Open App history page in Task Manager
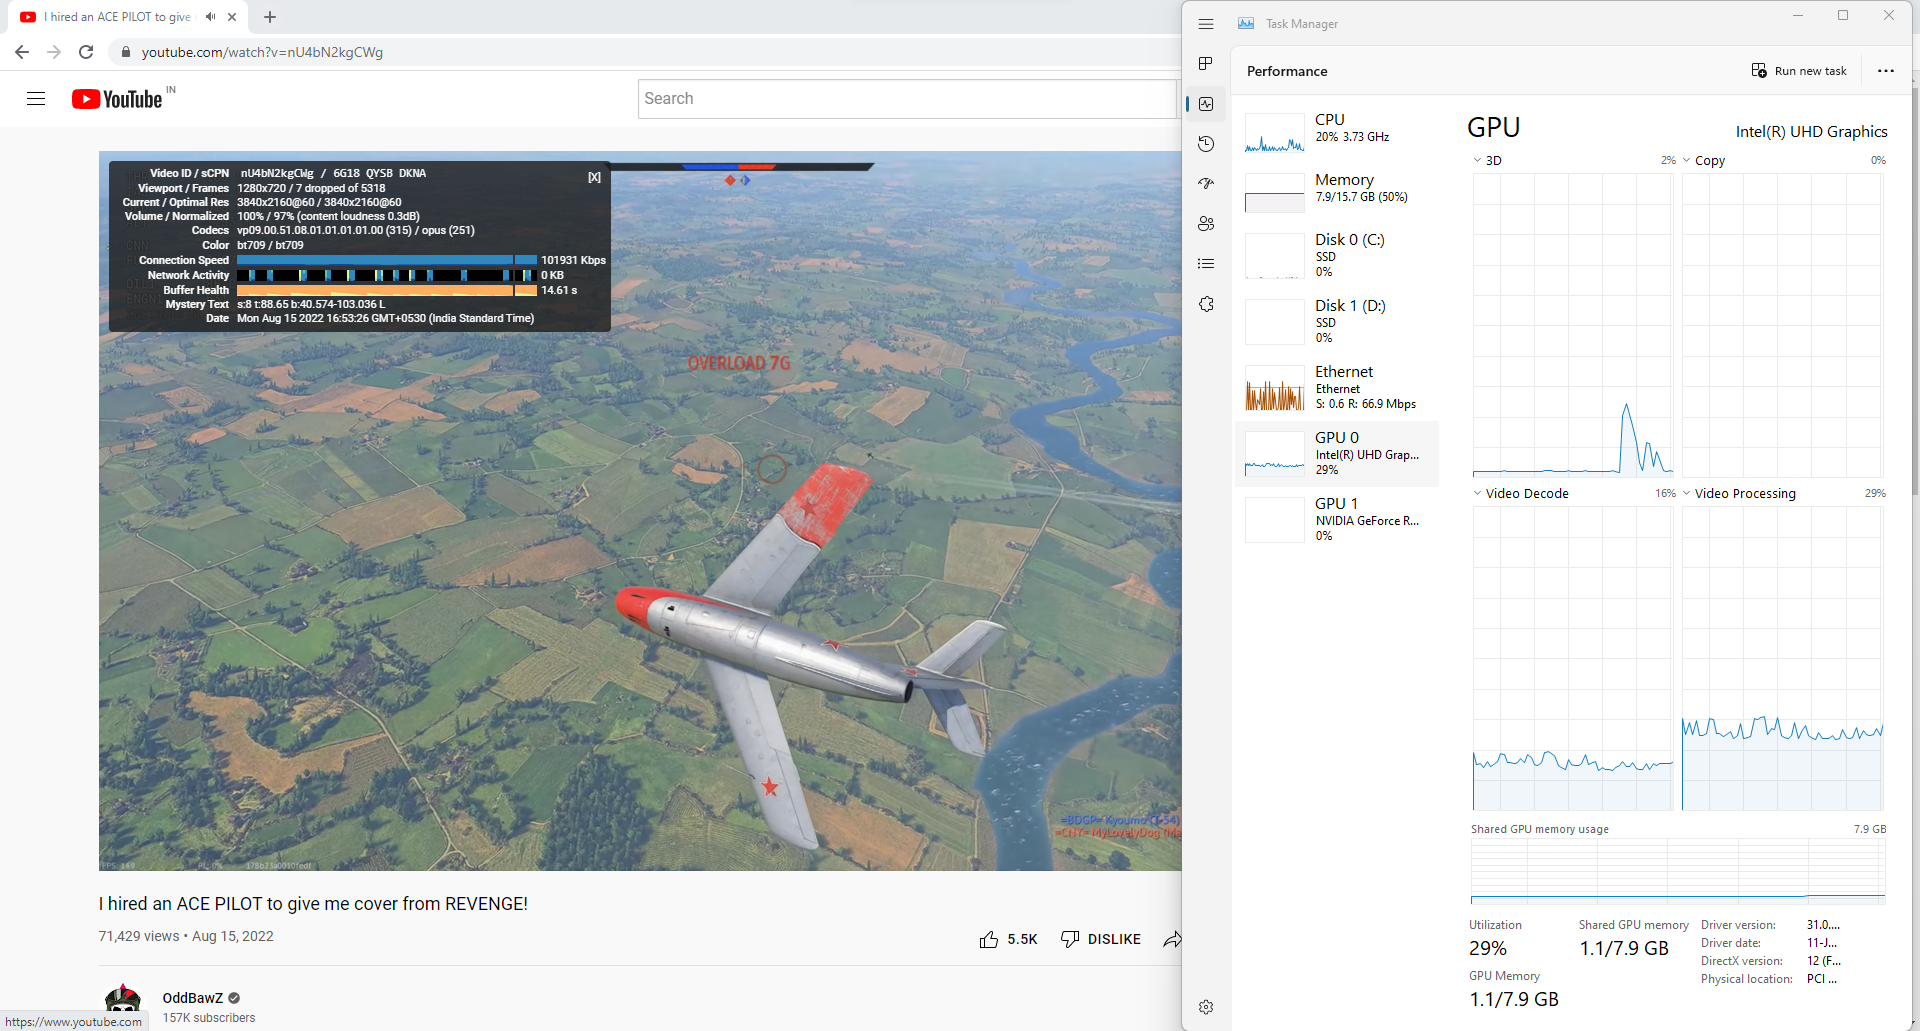The height and width of the screenshot is (1031, 1920). (1206, 144)
